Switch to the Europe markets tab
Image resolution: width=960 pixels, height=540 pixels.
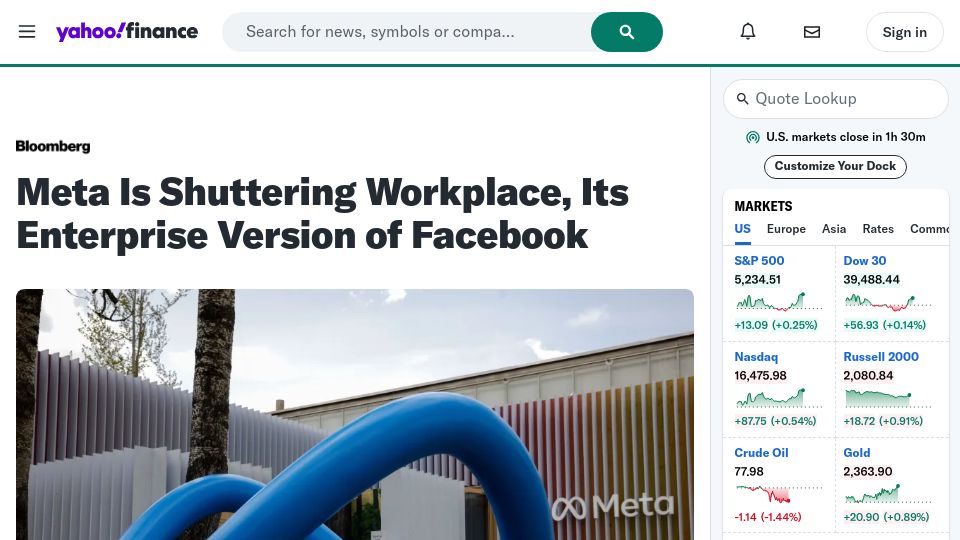click(786, 229)
